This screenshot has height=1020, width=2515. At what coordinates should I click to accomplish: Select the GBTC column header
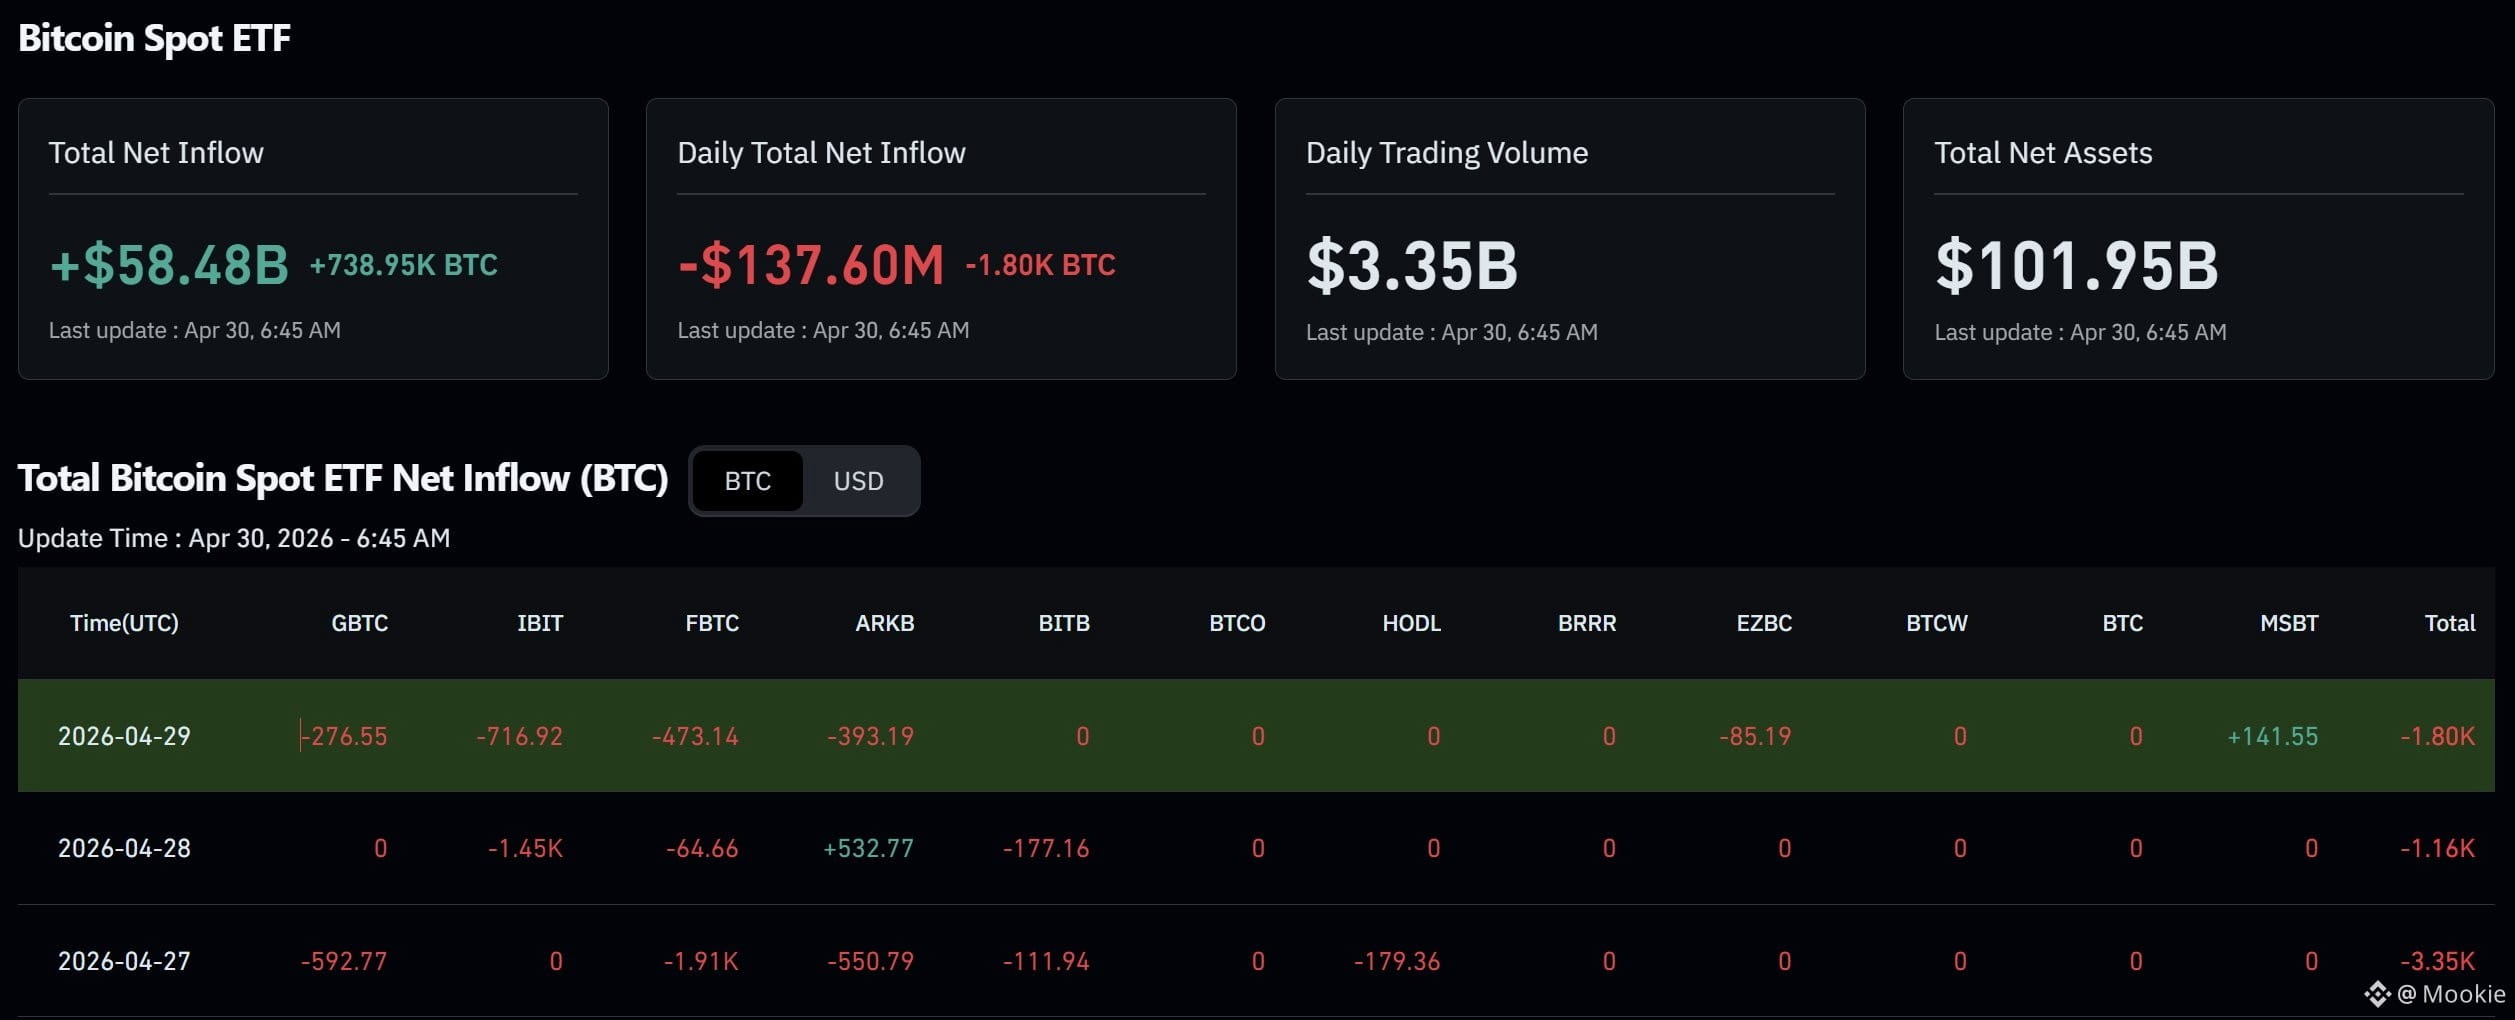(359, 623)
